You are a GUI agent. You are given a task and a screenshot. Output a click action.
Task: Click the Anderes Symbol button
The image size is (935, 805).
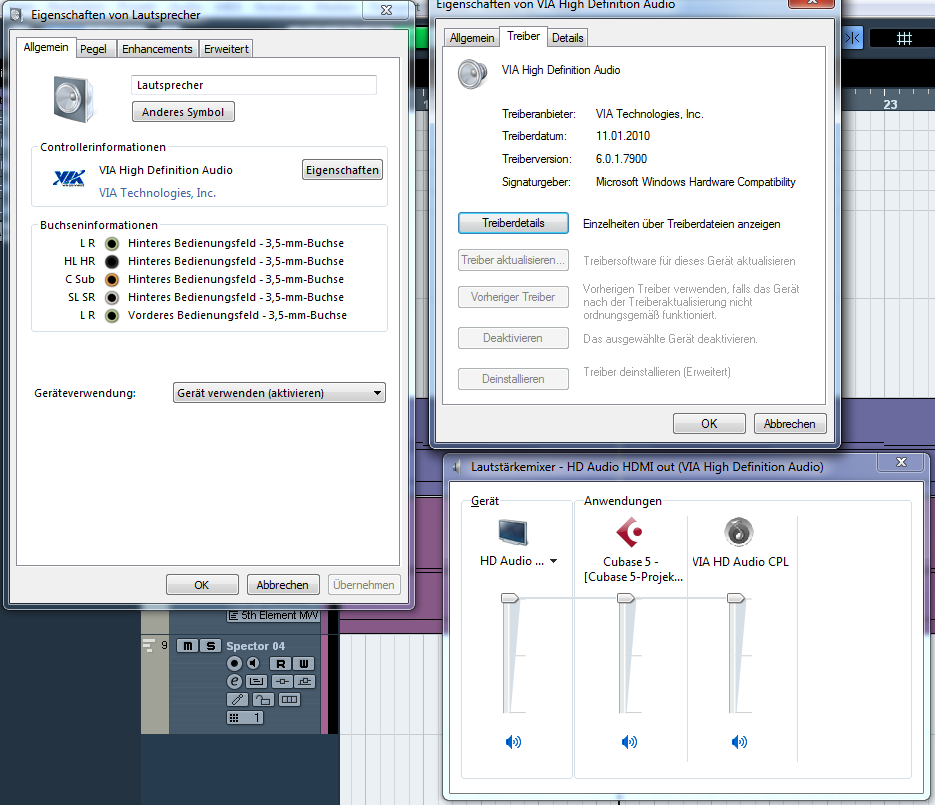point(183,112)
